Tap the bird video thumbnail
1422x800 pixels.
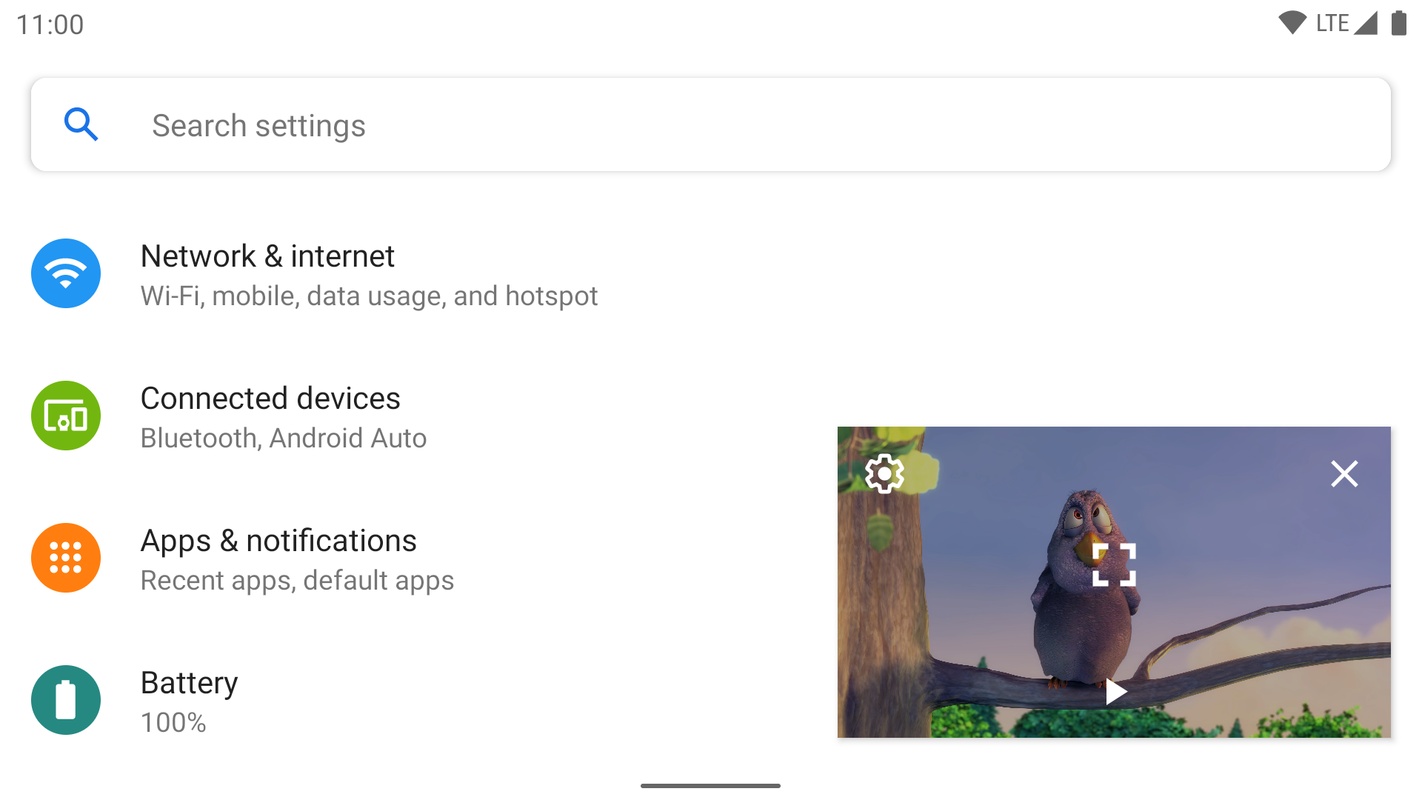tap(1114, 582)
